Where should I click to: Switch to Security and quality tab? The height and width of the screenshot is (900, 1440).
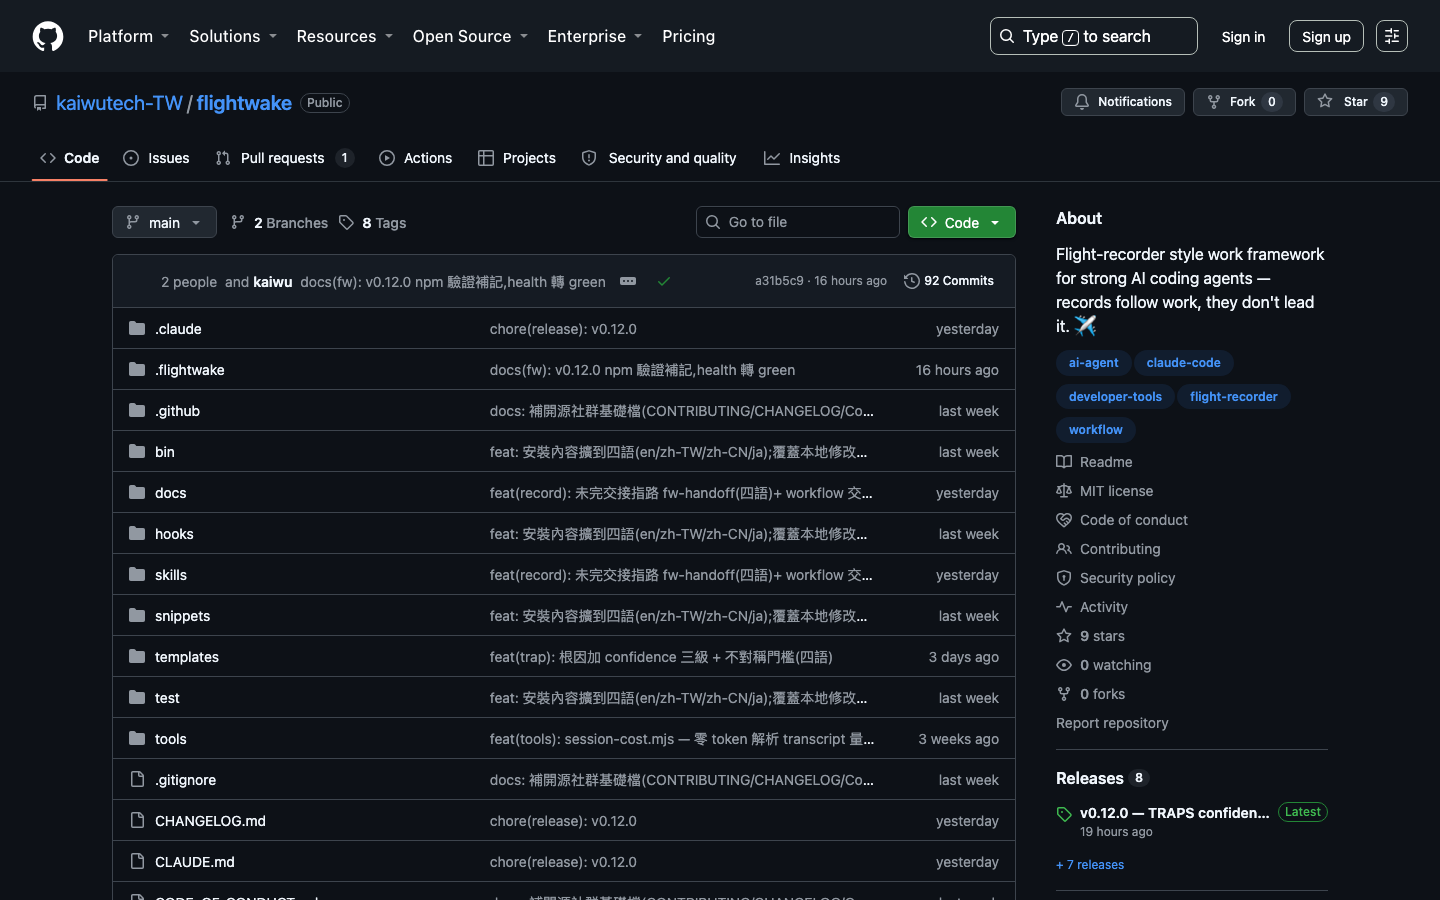[x=659, y=158]
